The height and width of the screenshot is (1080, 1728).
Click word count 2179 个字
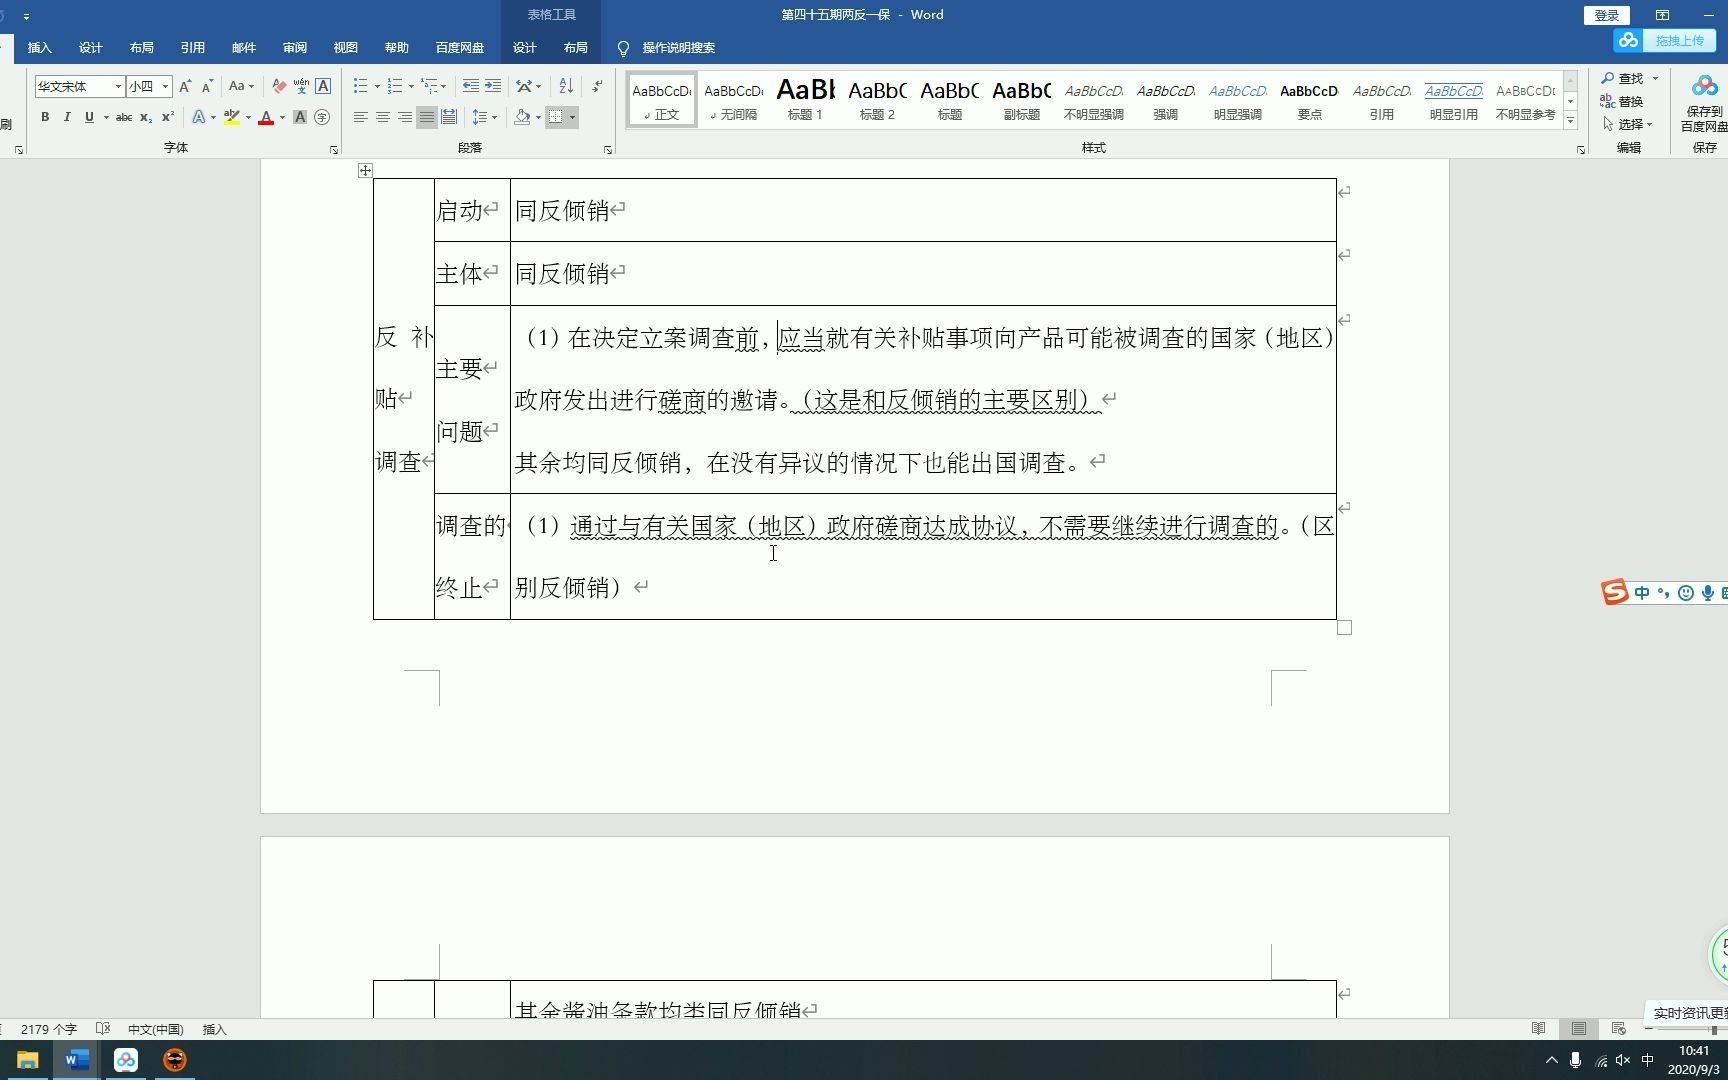tap(48, 1029)
